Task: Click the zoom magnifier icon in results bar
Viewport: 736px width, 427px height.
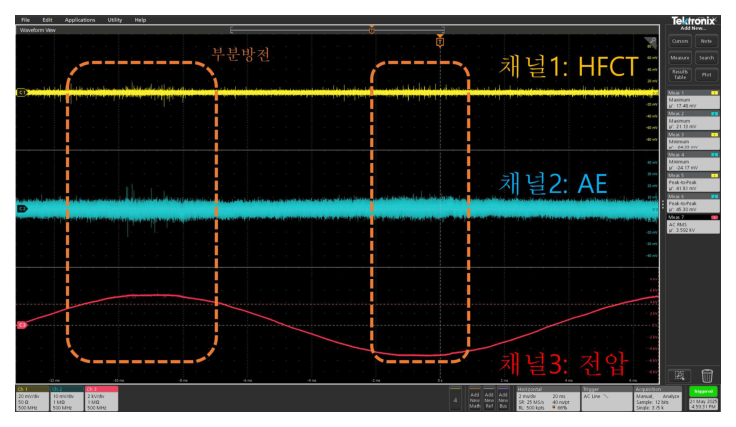Action: pos(680,374)
